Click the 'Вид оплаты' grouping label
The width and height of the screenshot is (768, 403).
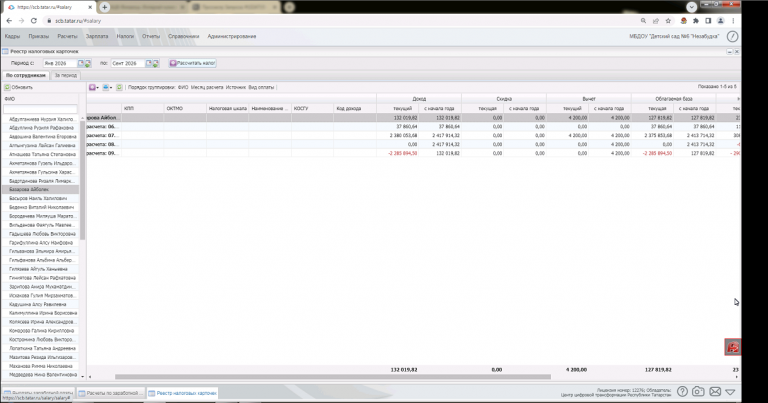(261, 87)
